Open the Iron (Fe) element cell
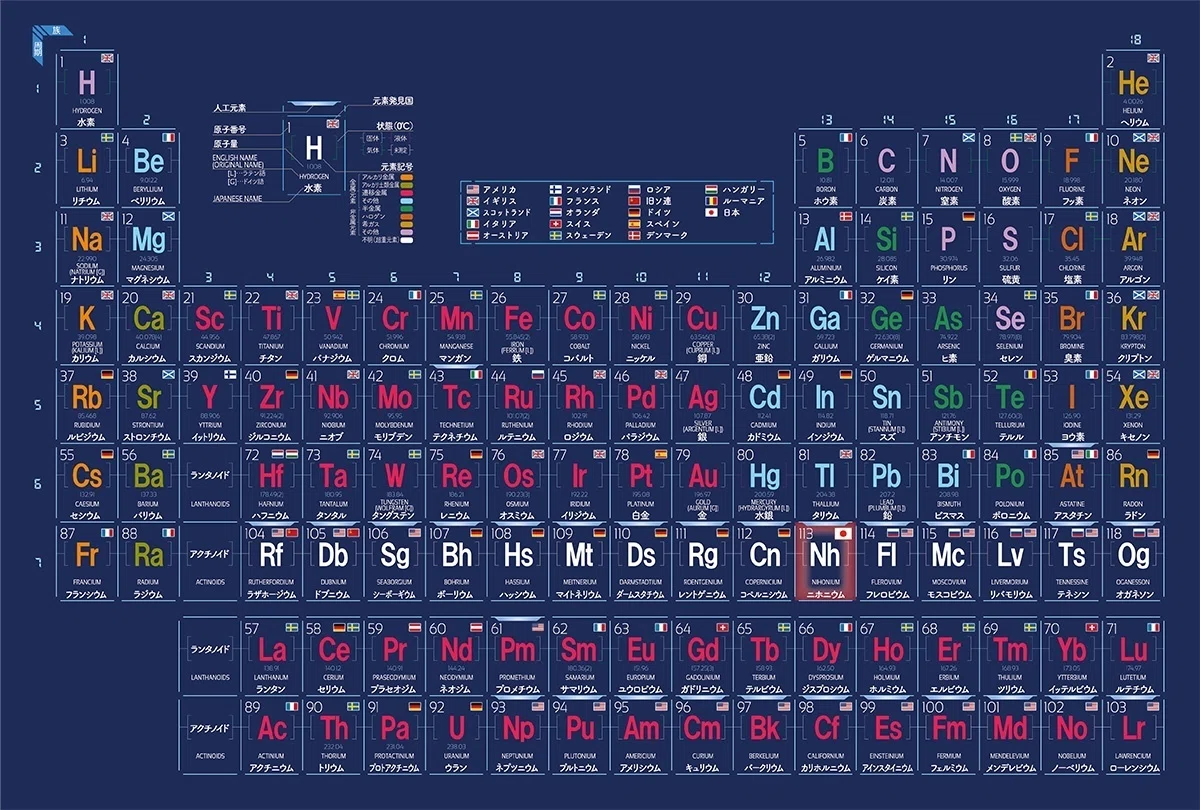This screenshot has height=810, width=1200. pyautogui.click(x=518, y=326)
